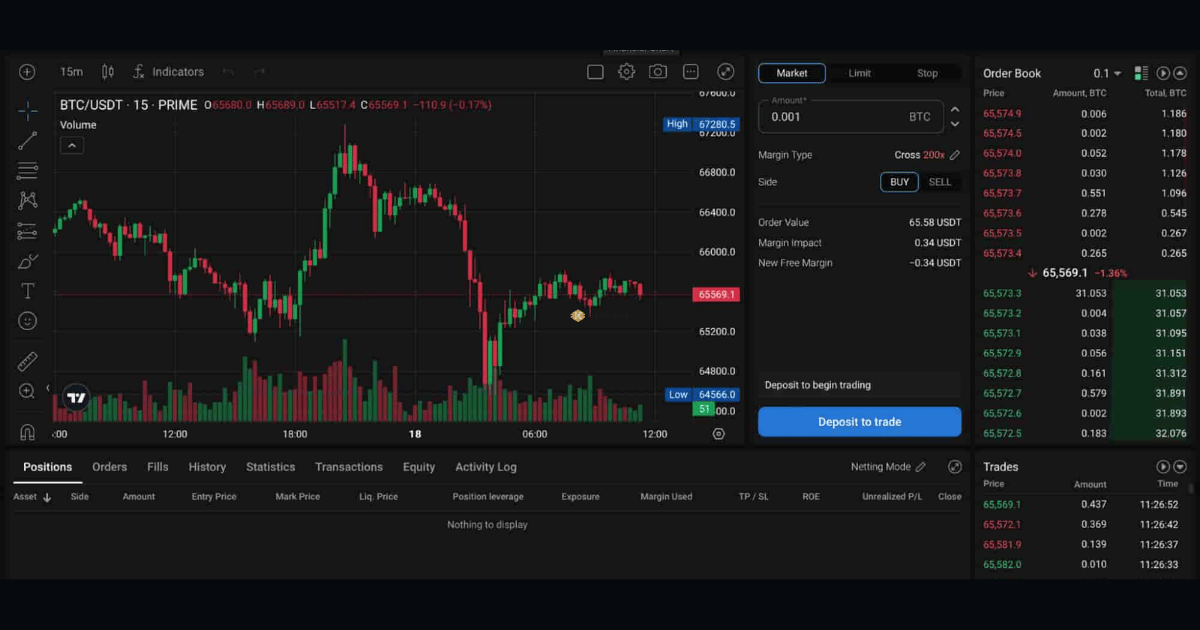Edit margin type Cross 200x pencil icon
This screenshot has width=1200, height=630.
[x=954, y=155]
